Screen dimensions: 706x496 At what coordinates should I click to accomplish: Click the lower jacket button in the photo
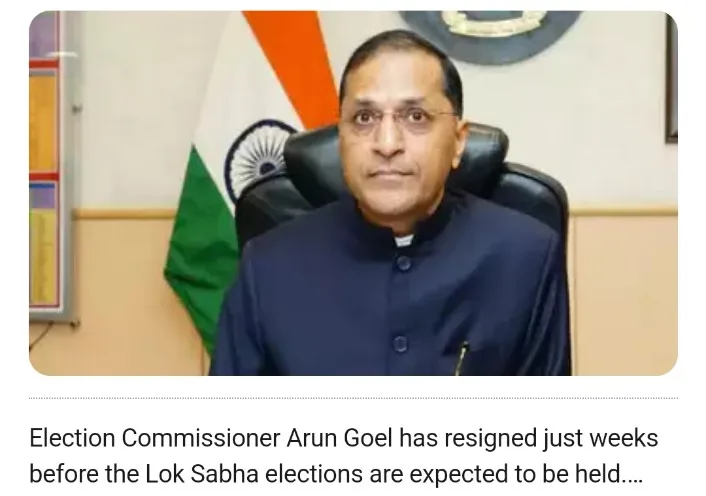[x=400, y=344]
